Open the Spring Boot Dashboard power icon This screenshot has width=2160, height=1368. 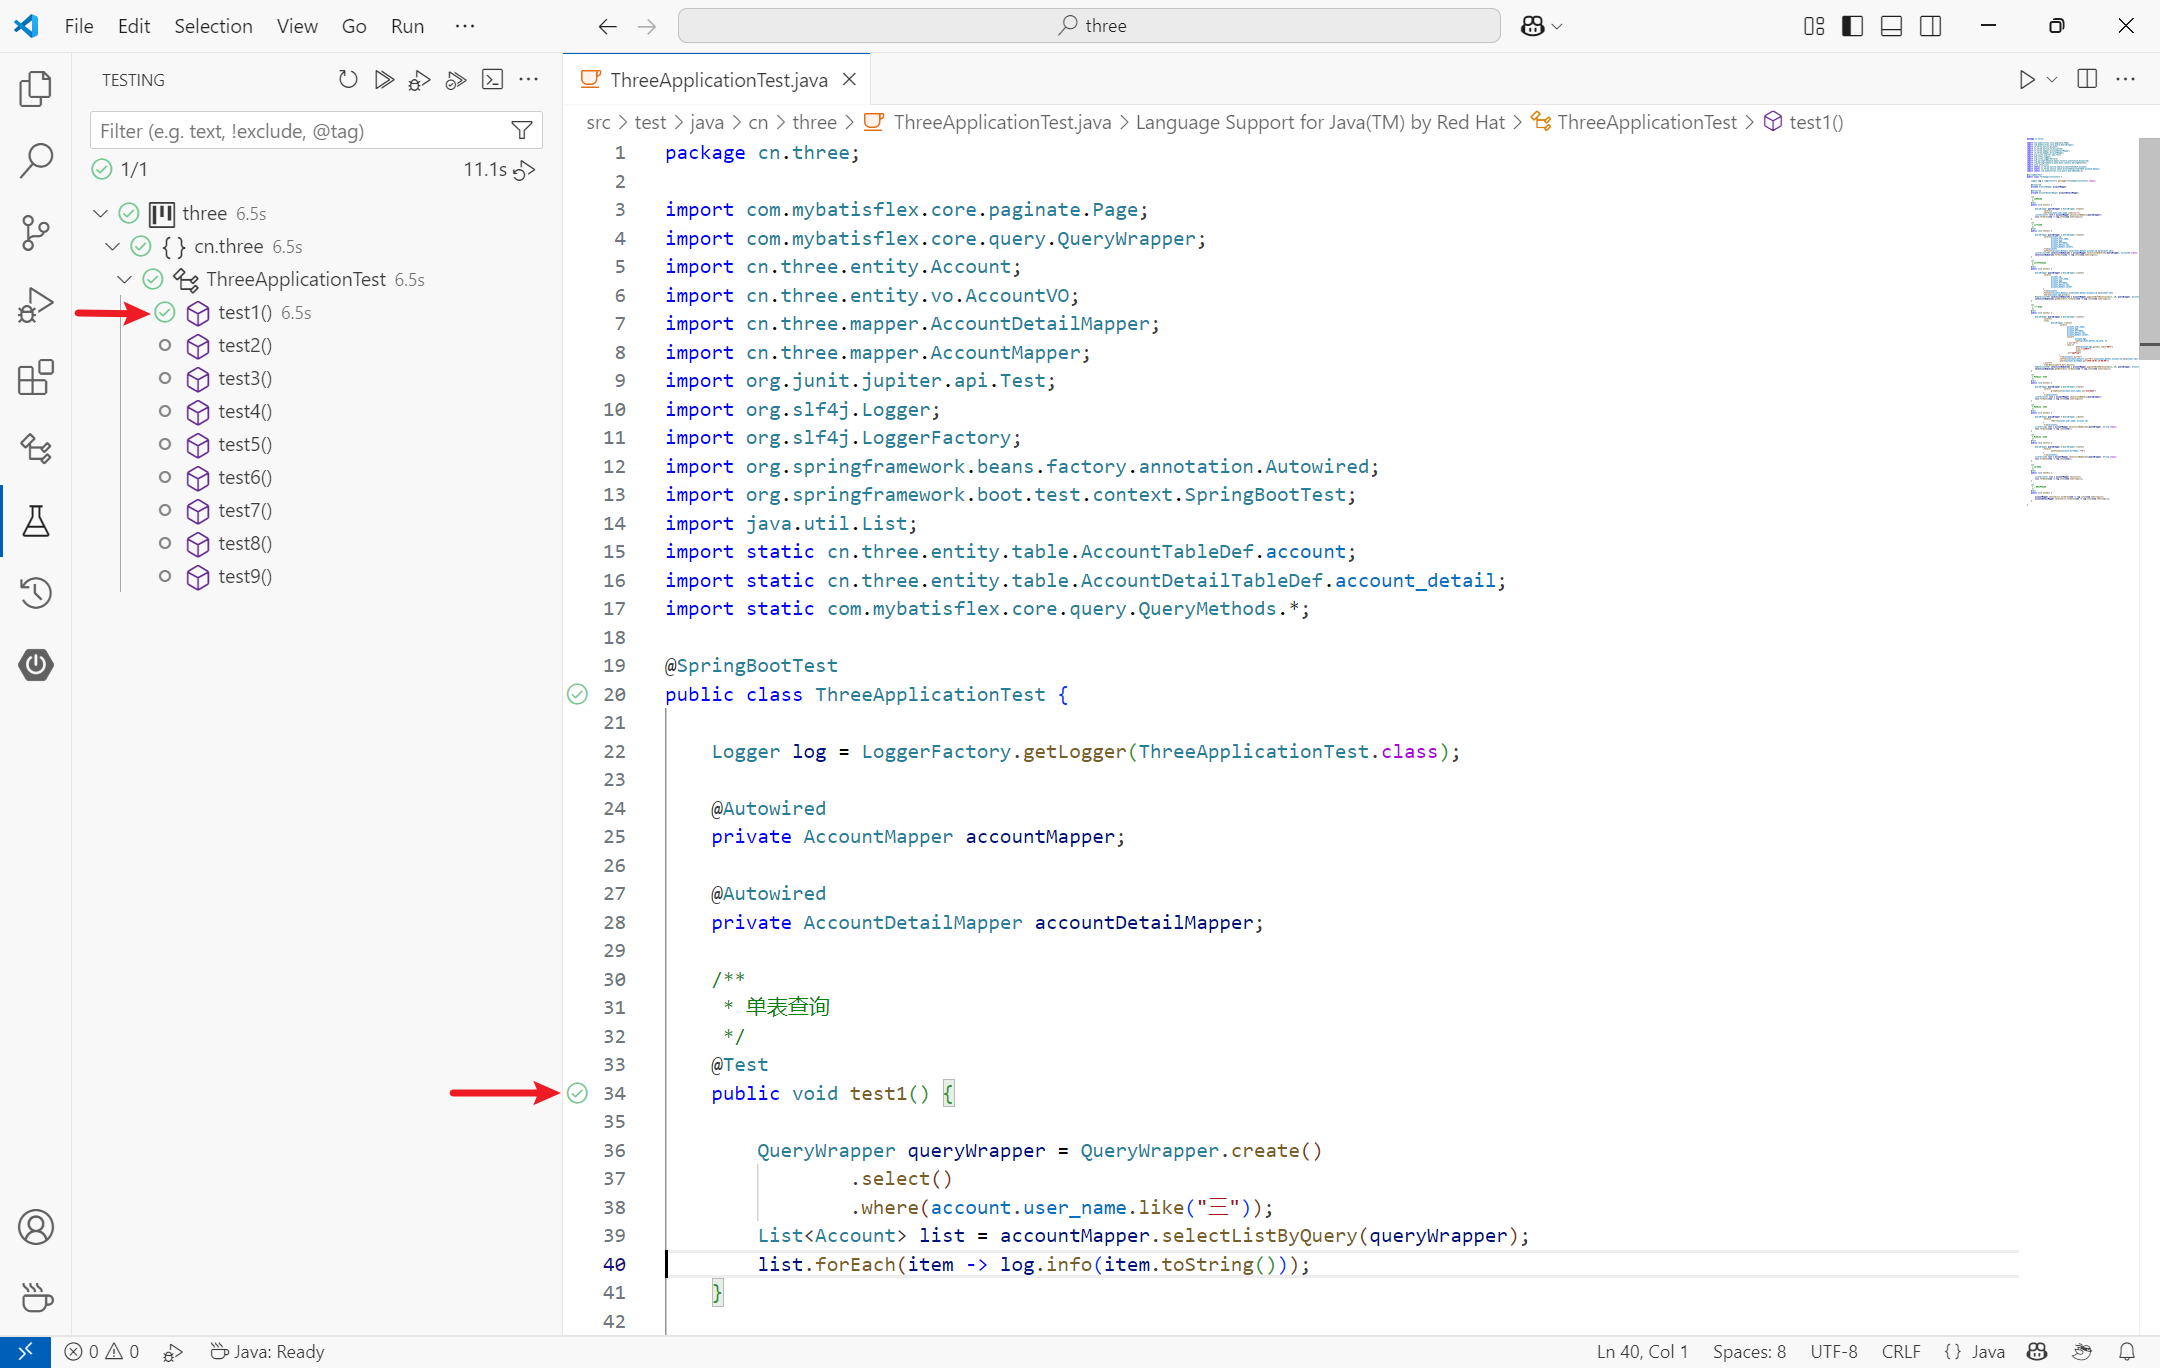[x=36, y=665]
